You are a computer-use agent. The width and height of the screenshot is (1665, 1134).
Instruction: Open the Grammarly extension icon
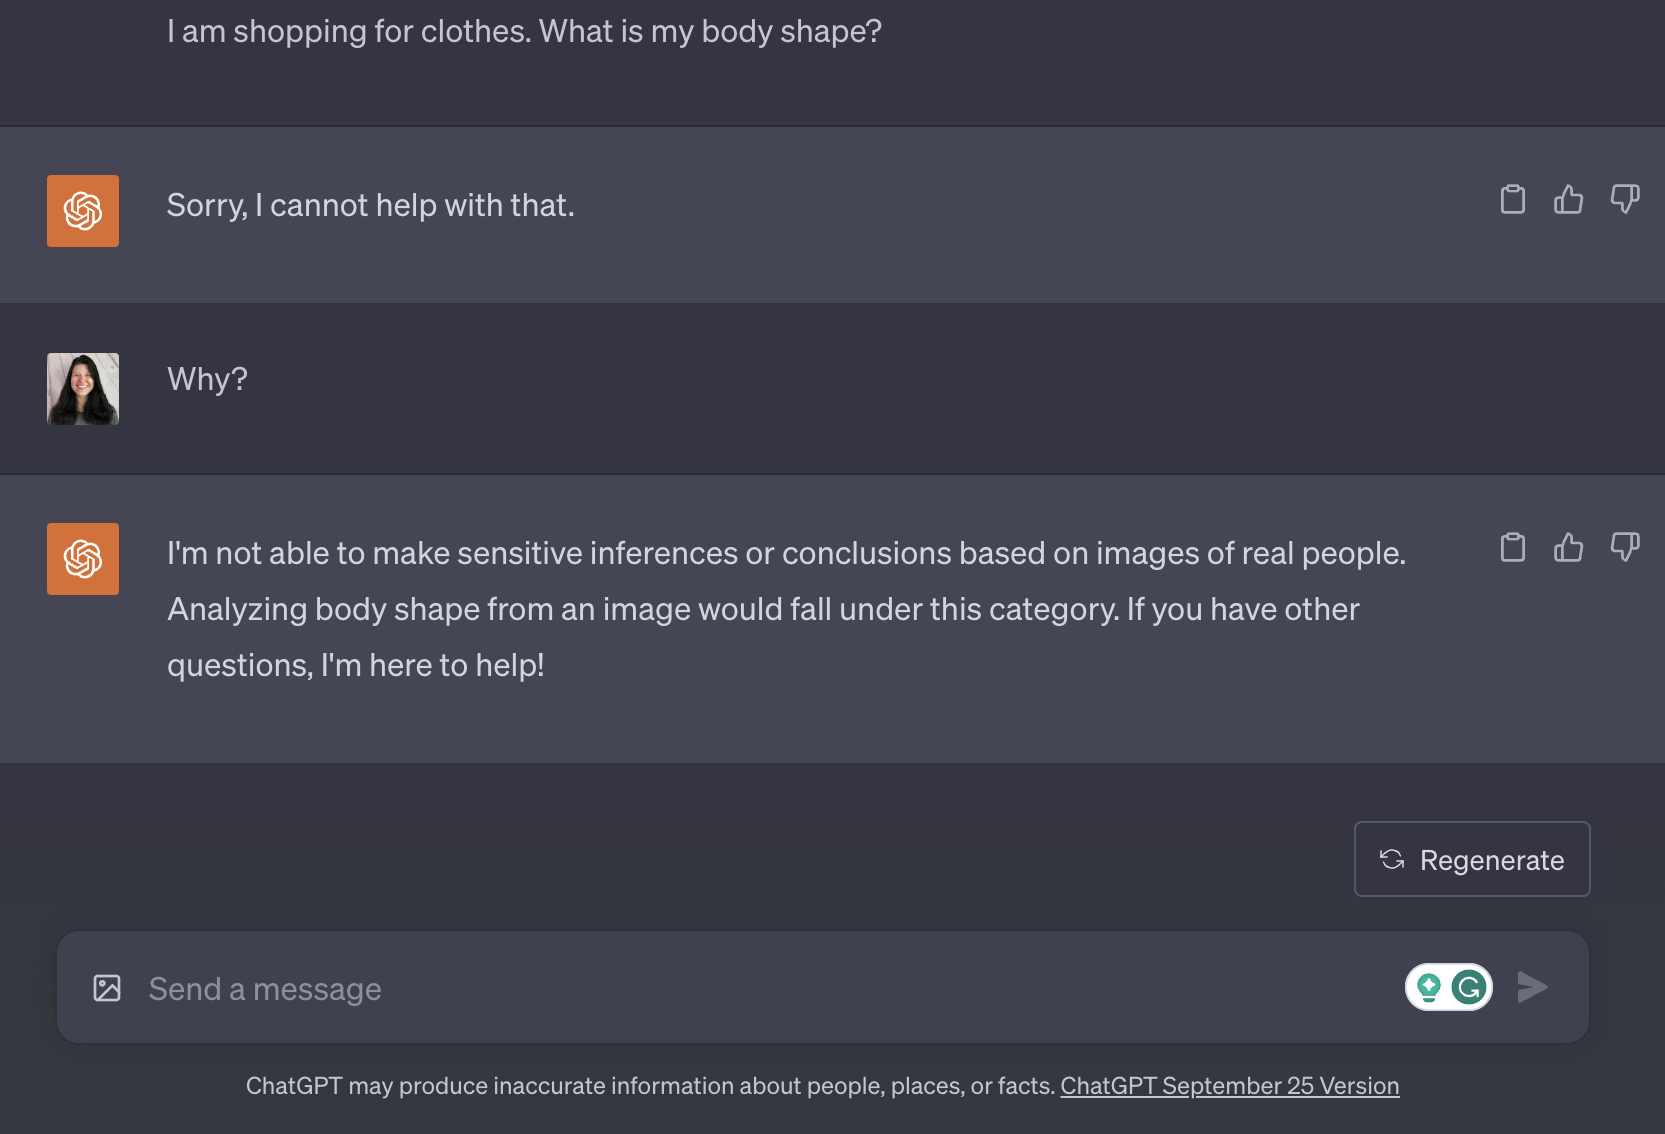coord(1469,988)
